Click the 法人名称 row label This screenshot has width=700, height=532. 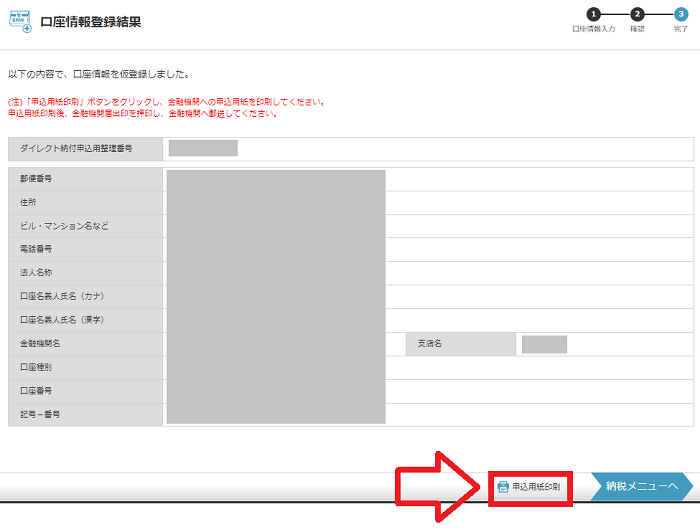click(x=36, y=273)
